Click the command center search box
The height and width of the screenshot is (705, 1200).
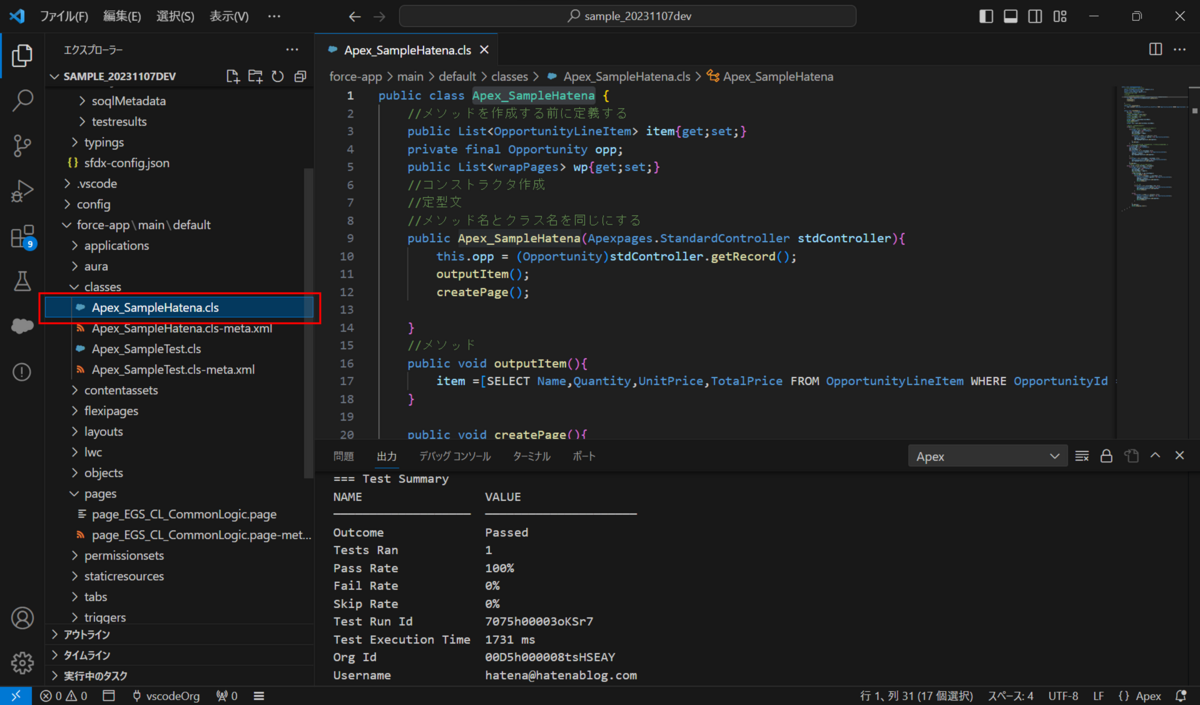coord(627,17)
